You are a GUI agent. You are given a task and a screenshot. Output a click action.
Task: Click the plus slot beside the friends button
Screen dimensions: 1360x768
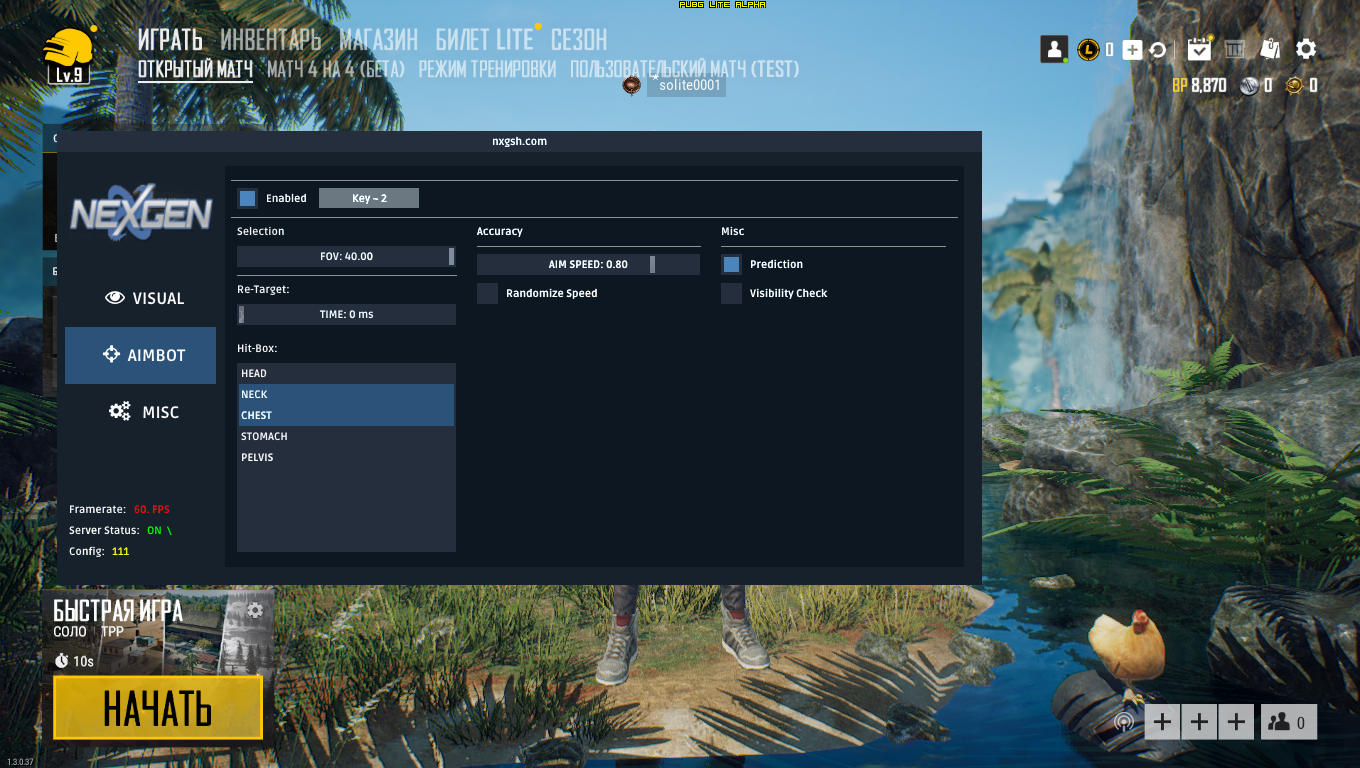point(1236,722)
